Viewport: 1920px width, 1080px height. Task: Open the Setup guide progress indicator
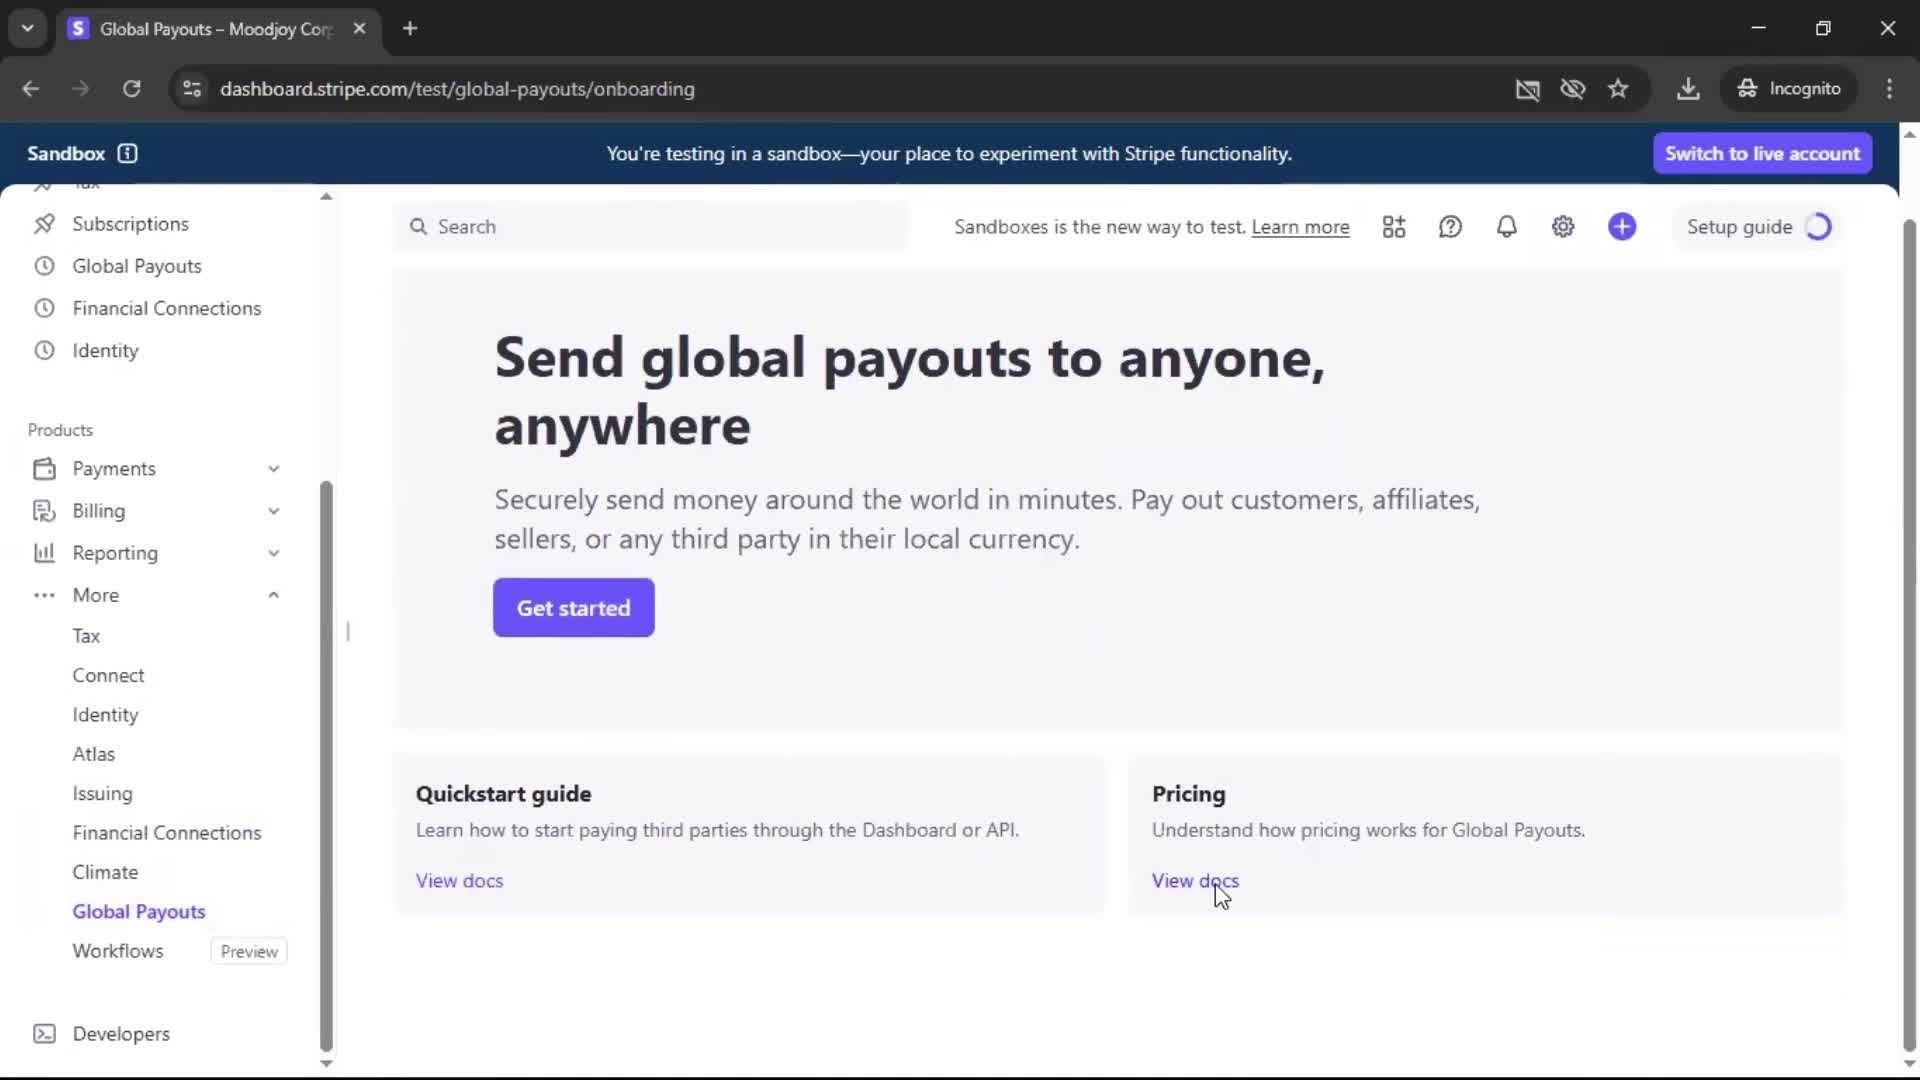coord(1758,227)
